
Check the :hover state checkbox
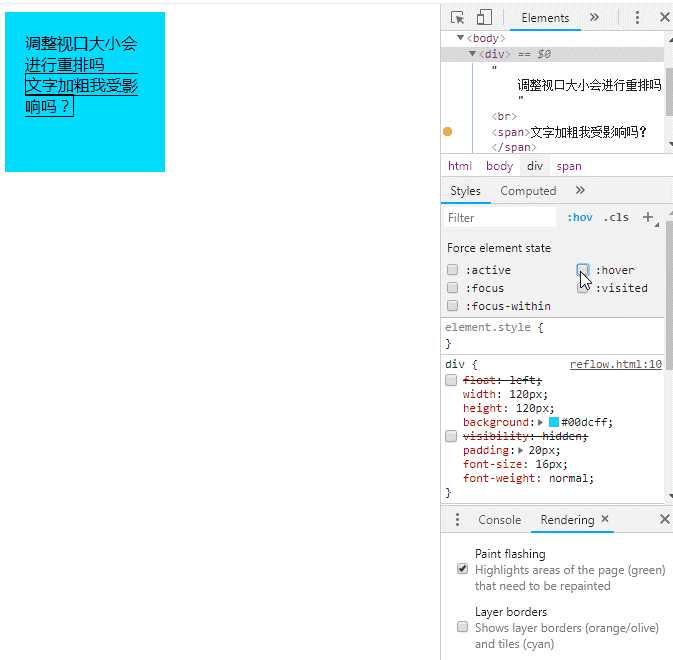[x=582, y=269]
